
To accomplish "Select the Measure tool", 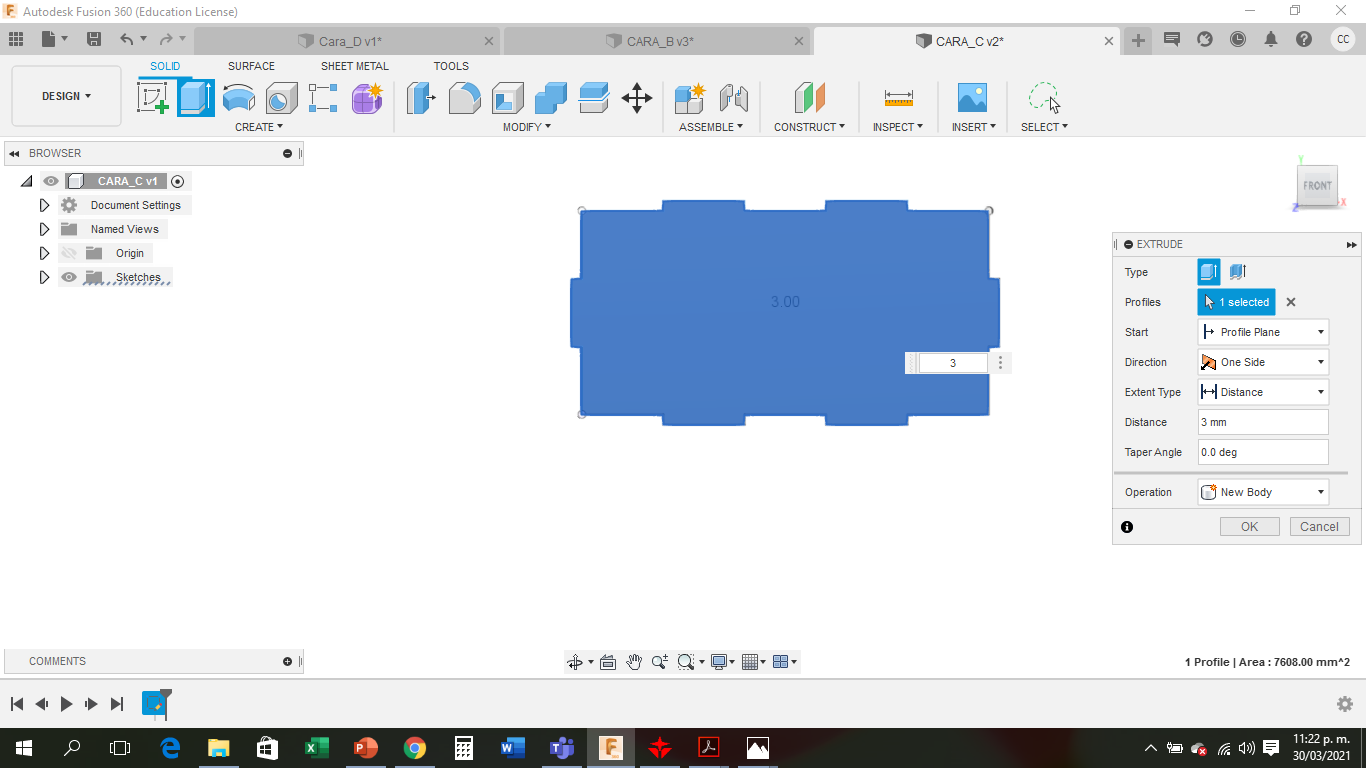I will click(899, 98).
